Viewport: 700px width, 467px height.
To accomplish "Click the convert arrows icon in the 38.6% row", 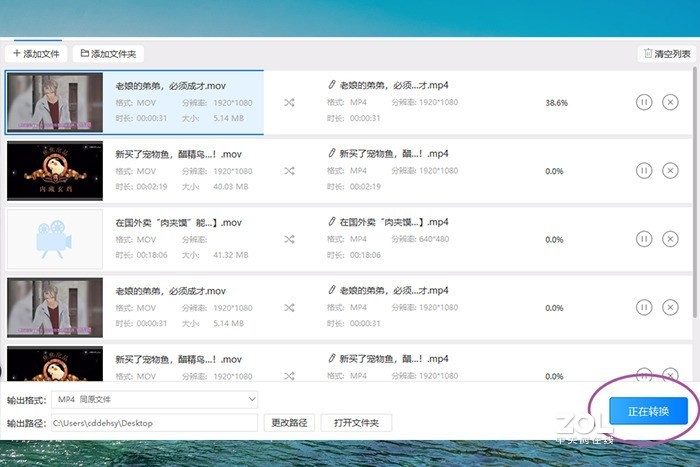I will click(289, 103).
